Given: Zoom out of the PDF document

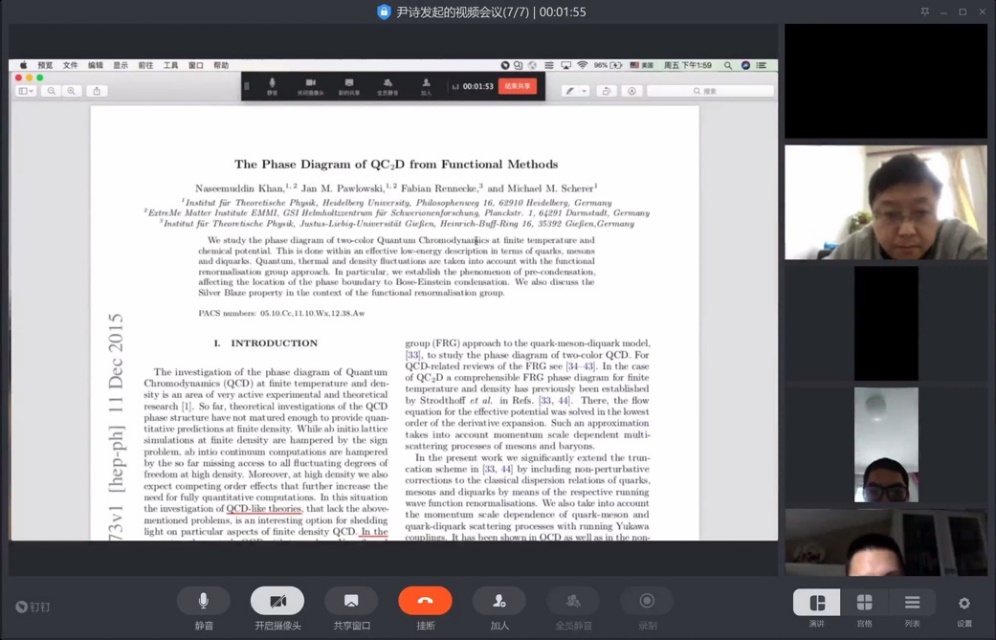Looking at the screenshot, I should (51, 91).
